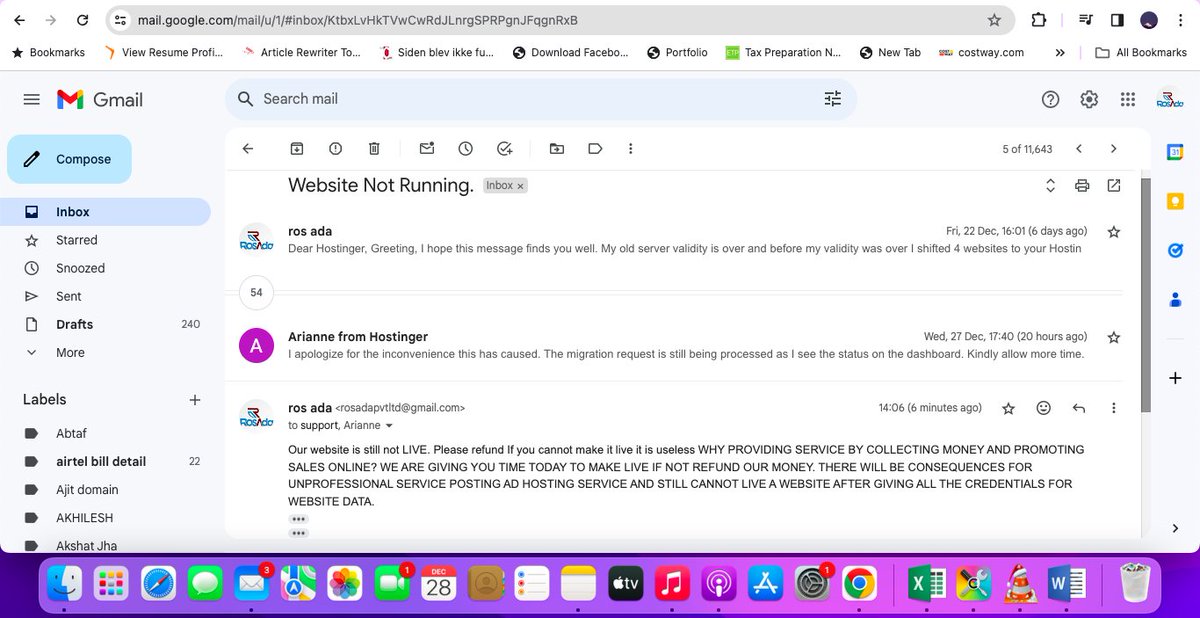Screen dimensions: 1200x618
Task: Create new label plus button
Action: tap(194, 400)
